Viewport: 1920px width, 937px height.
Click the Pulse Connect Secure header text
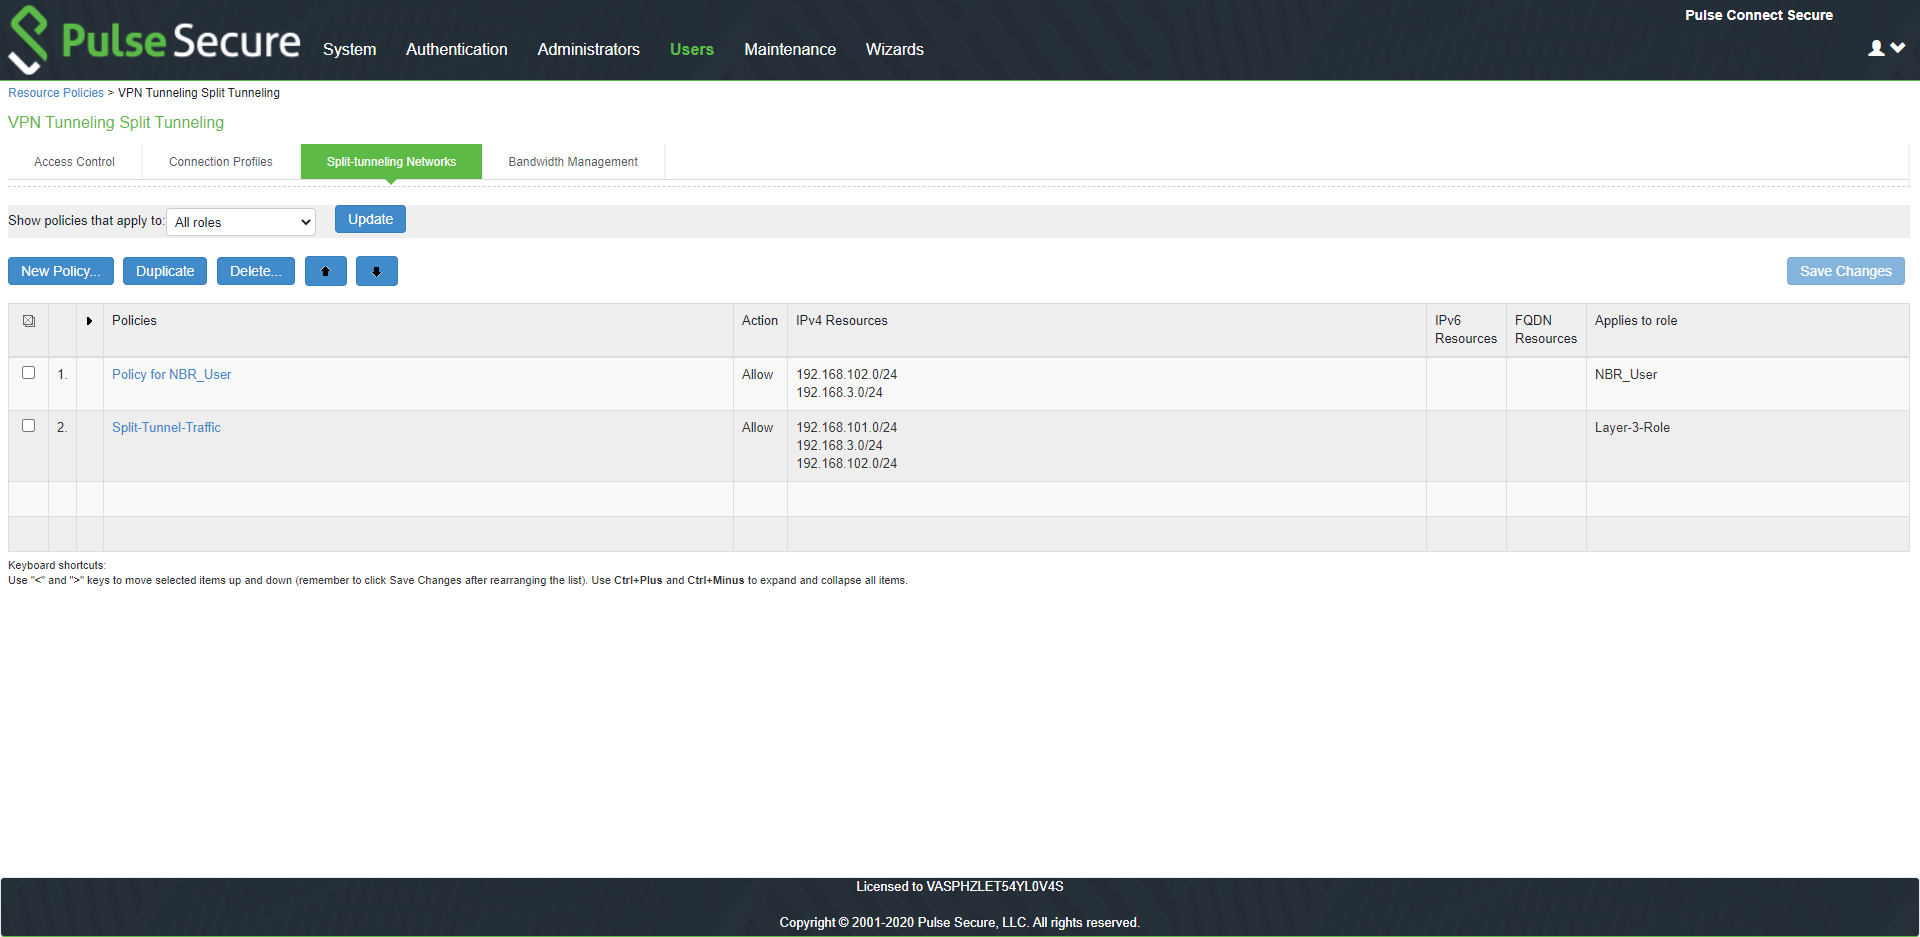coord(1759,15)
